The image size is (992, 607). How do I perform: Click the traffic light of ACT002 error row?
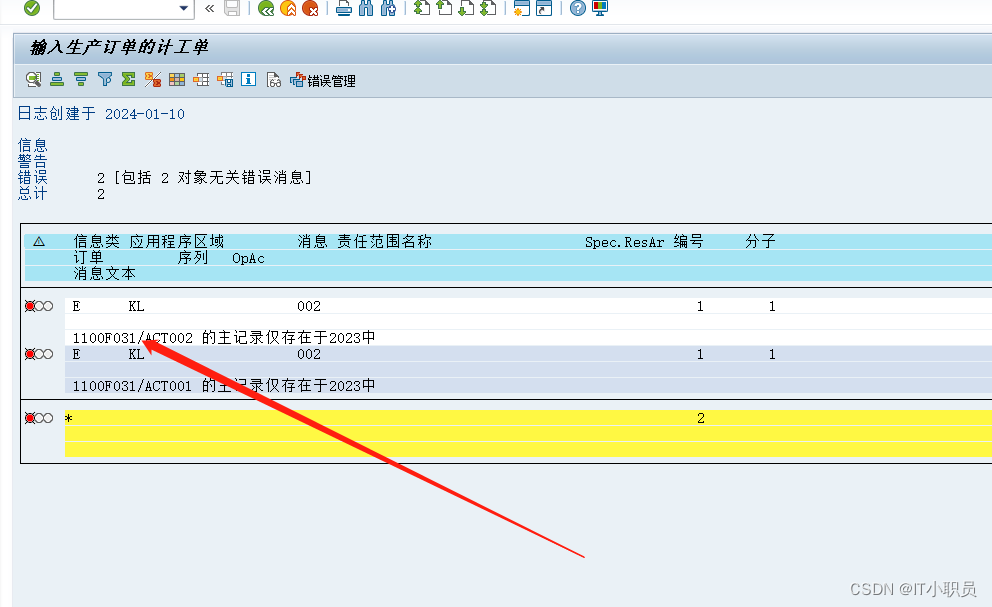pos(39,306)
